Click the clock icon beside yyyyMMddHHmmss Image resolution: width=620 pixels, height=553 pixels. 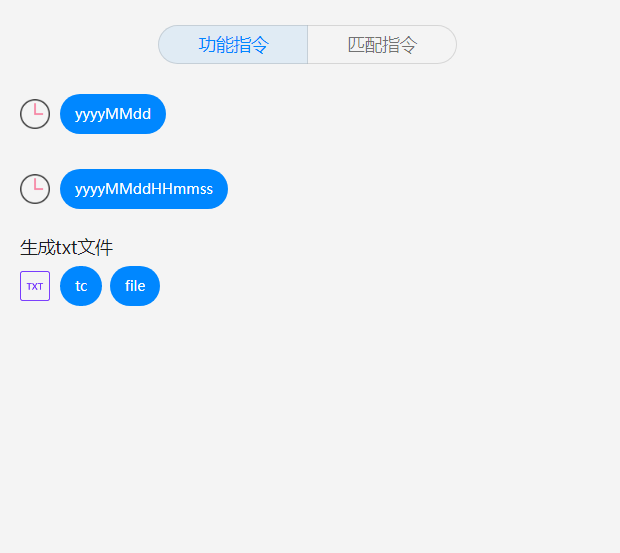35,189
